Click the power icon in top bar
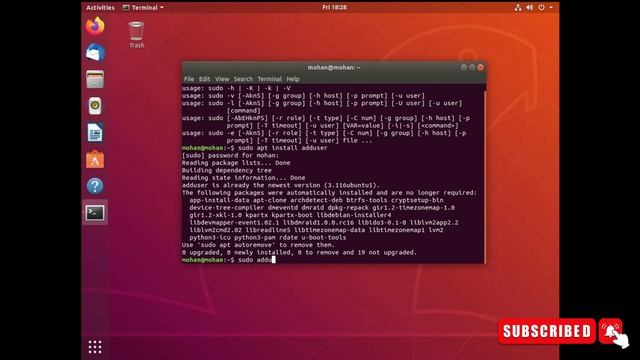640x360 pixels. click(541, 7)
